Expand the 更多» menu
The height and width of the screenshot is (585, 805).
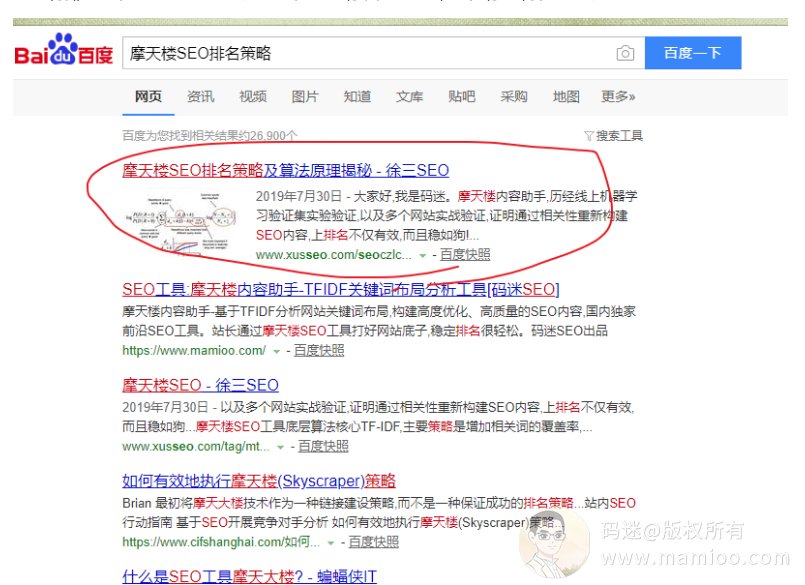618,97
